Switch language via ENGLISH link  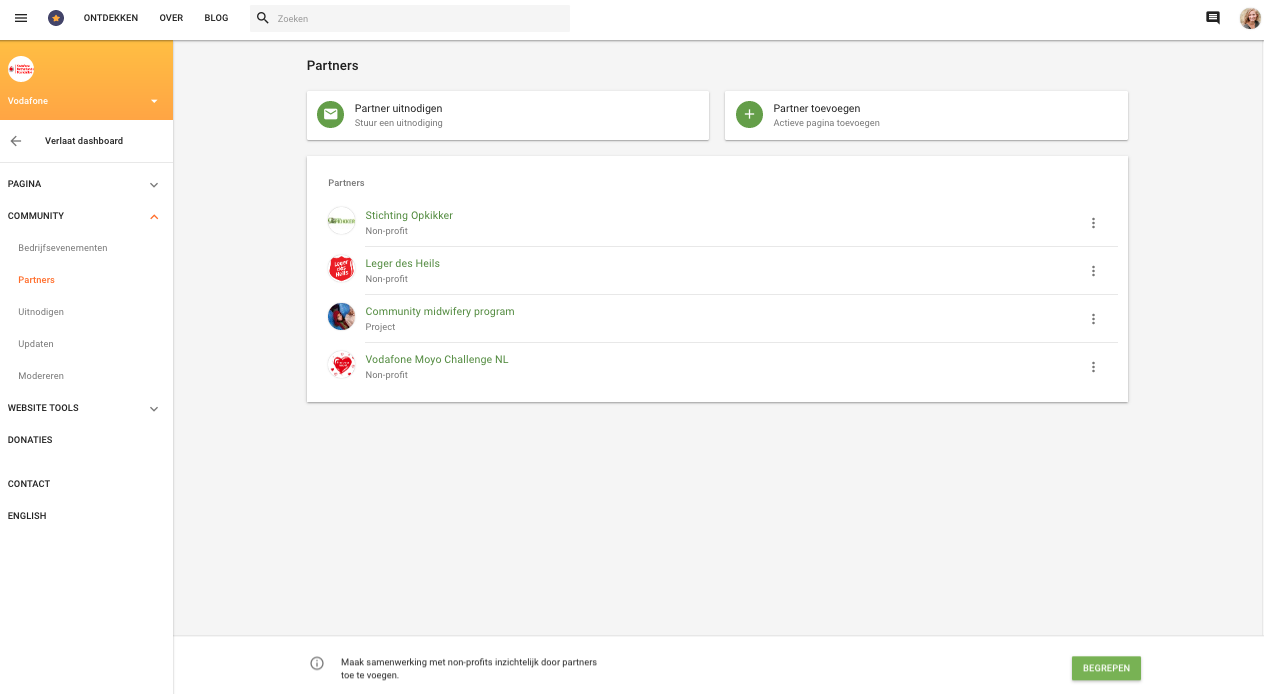pos(27,516)
